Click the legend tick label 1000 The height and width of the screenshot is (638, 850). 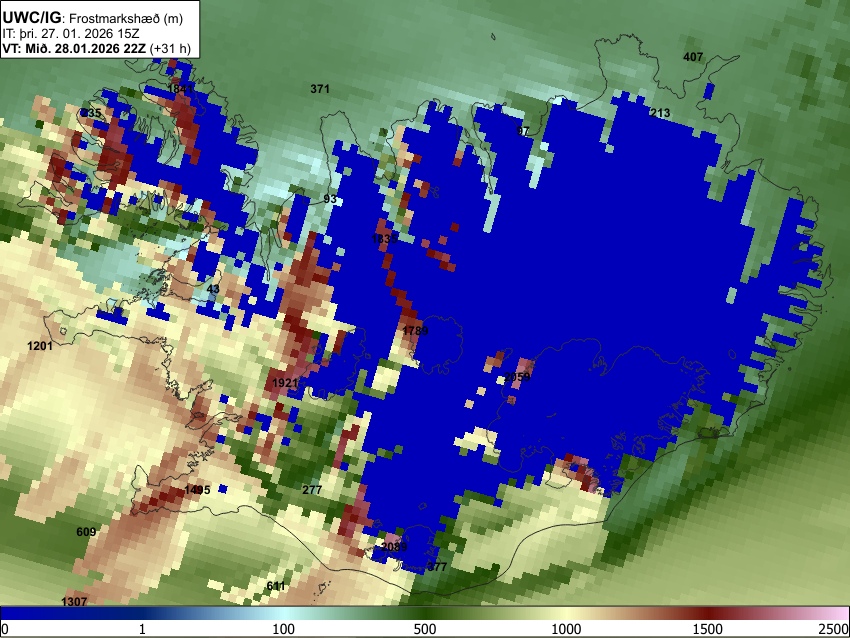point(566,629)
